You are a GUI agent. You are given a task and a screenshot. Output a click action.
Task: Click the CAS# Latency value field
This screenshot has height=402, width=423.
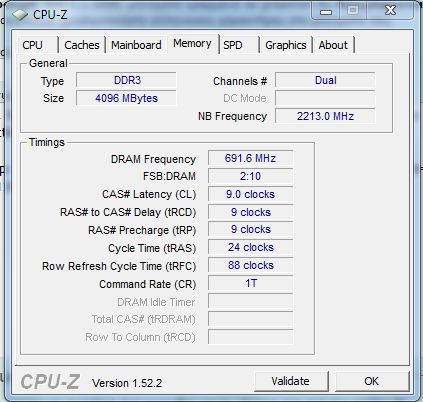coord(250,194)
